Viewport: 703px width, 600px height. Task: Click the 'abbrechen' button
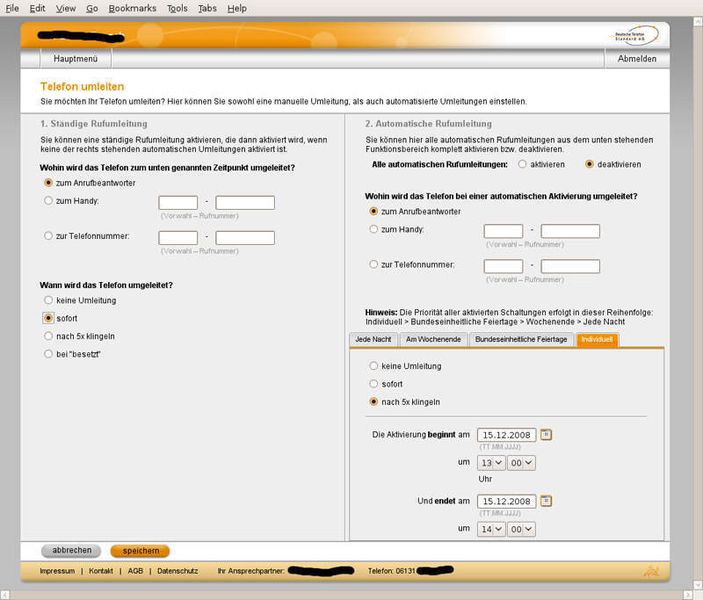(71, 551)
